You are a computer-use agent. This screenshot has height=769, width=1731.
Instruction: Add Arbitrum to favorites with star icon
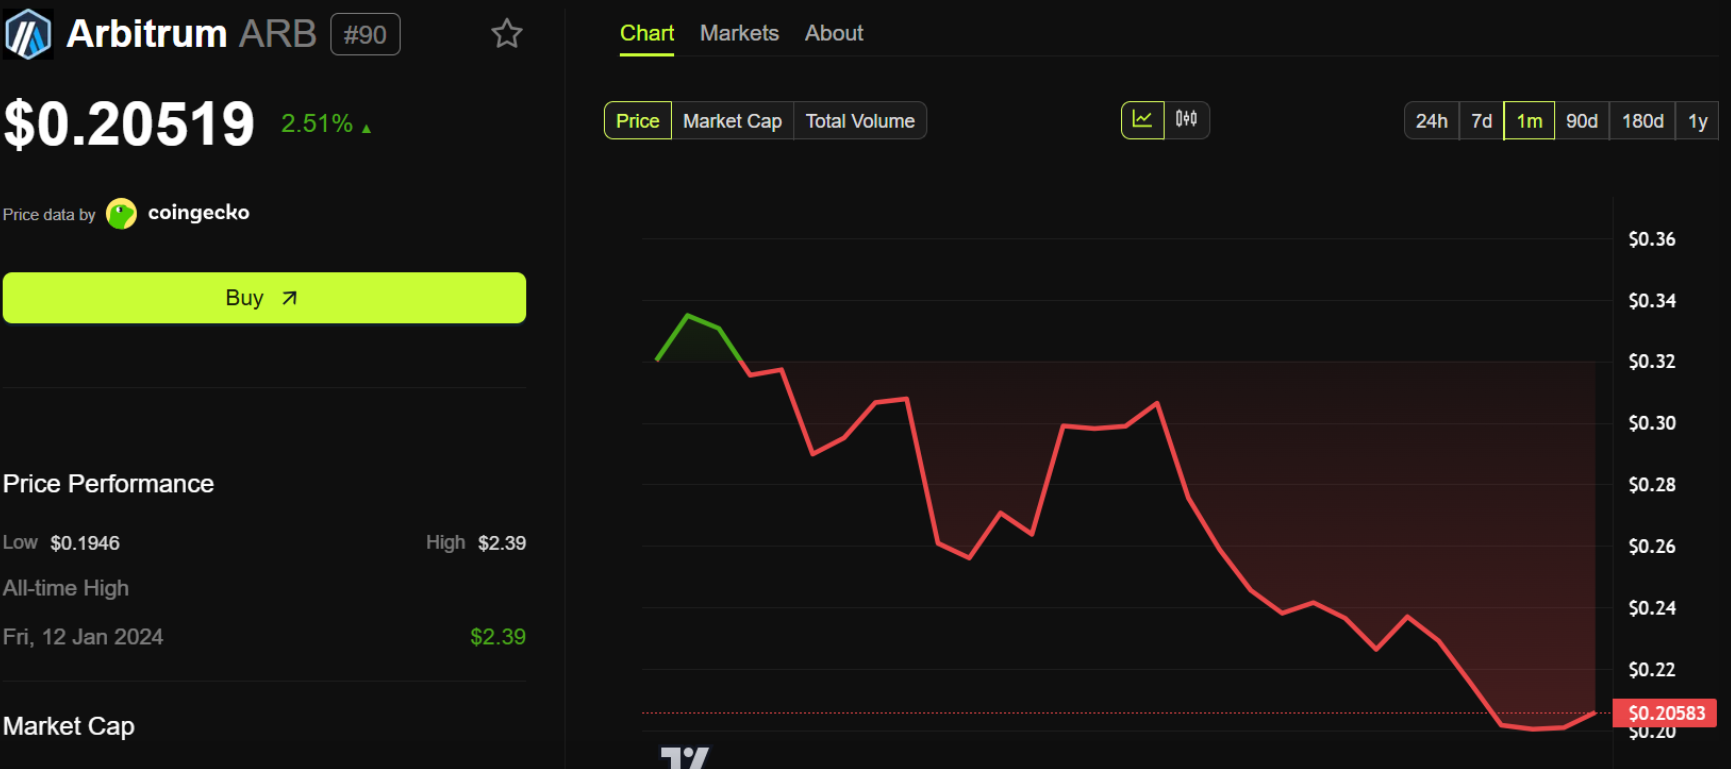507,34
